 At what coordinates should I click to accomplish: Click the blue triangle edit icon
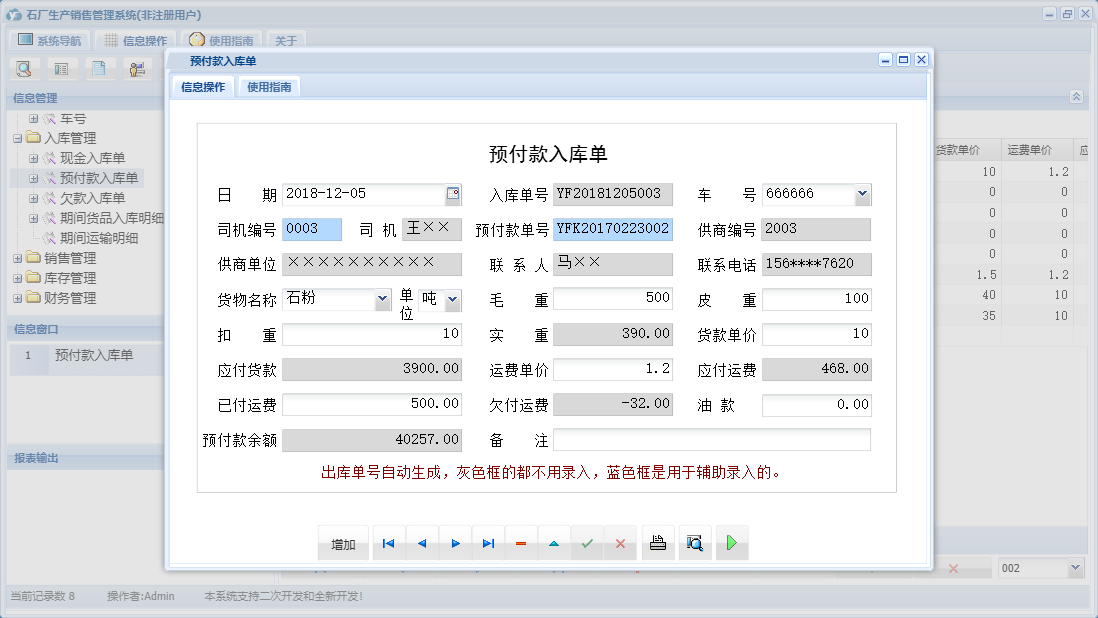coord(554,543)
